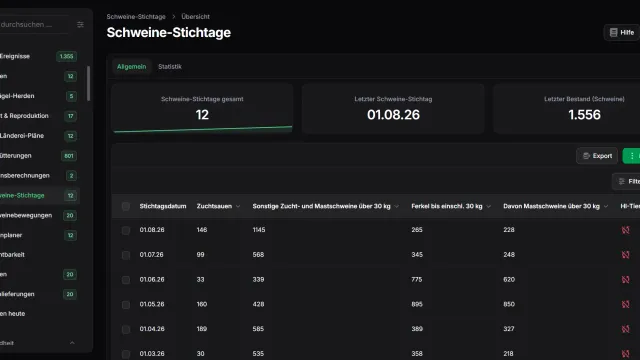Click the Export button

[x=597, y=156]
